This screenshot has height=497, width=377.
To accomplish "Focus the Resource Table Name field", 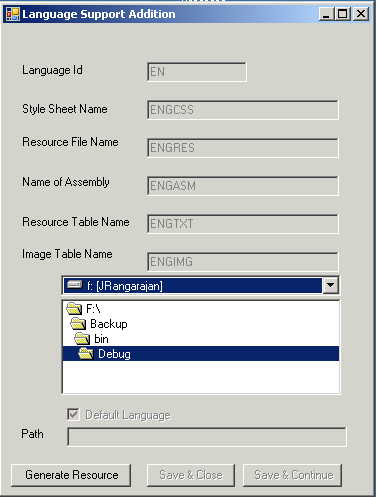I will 243,224.
